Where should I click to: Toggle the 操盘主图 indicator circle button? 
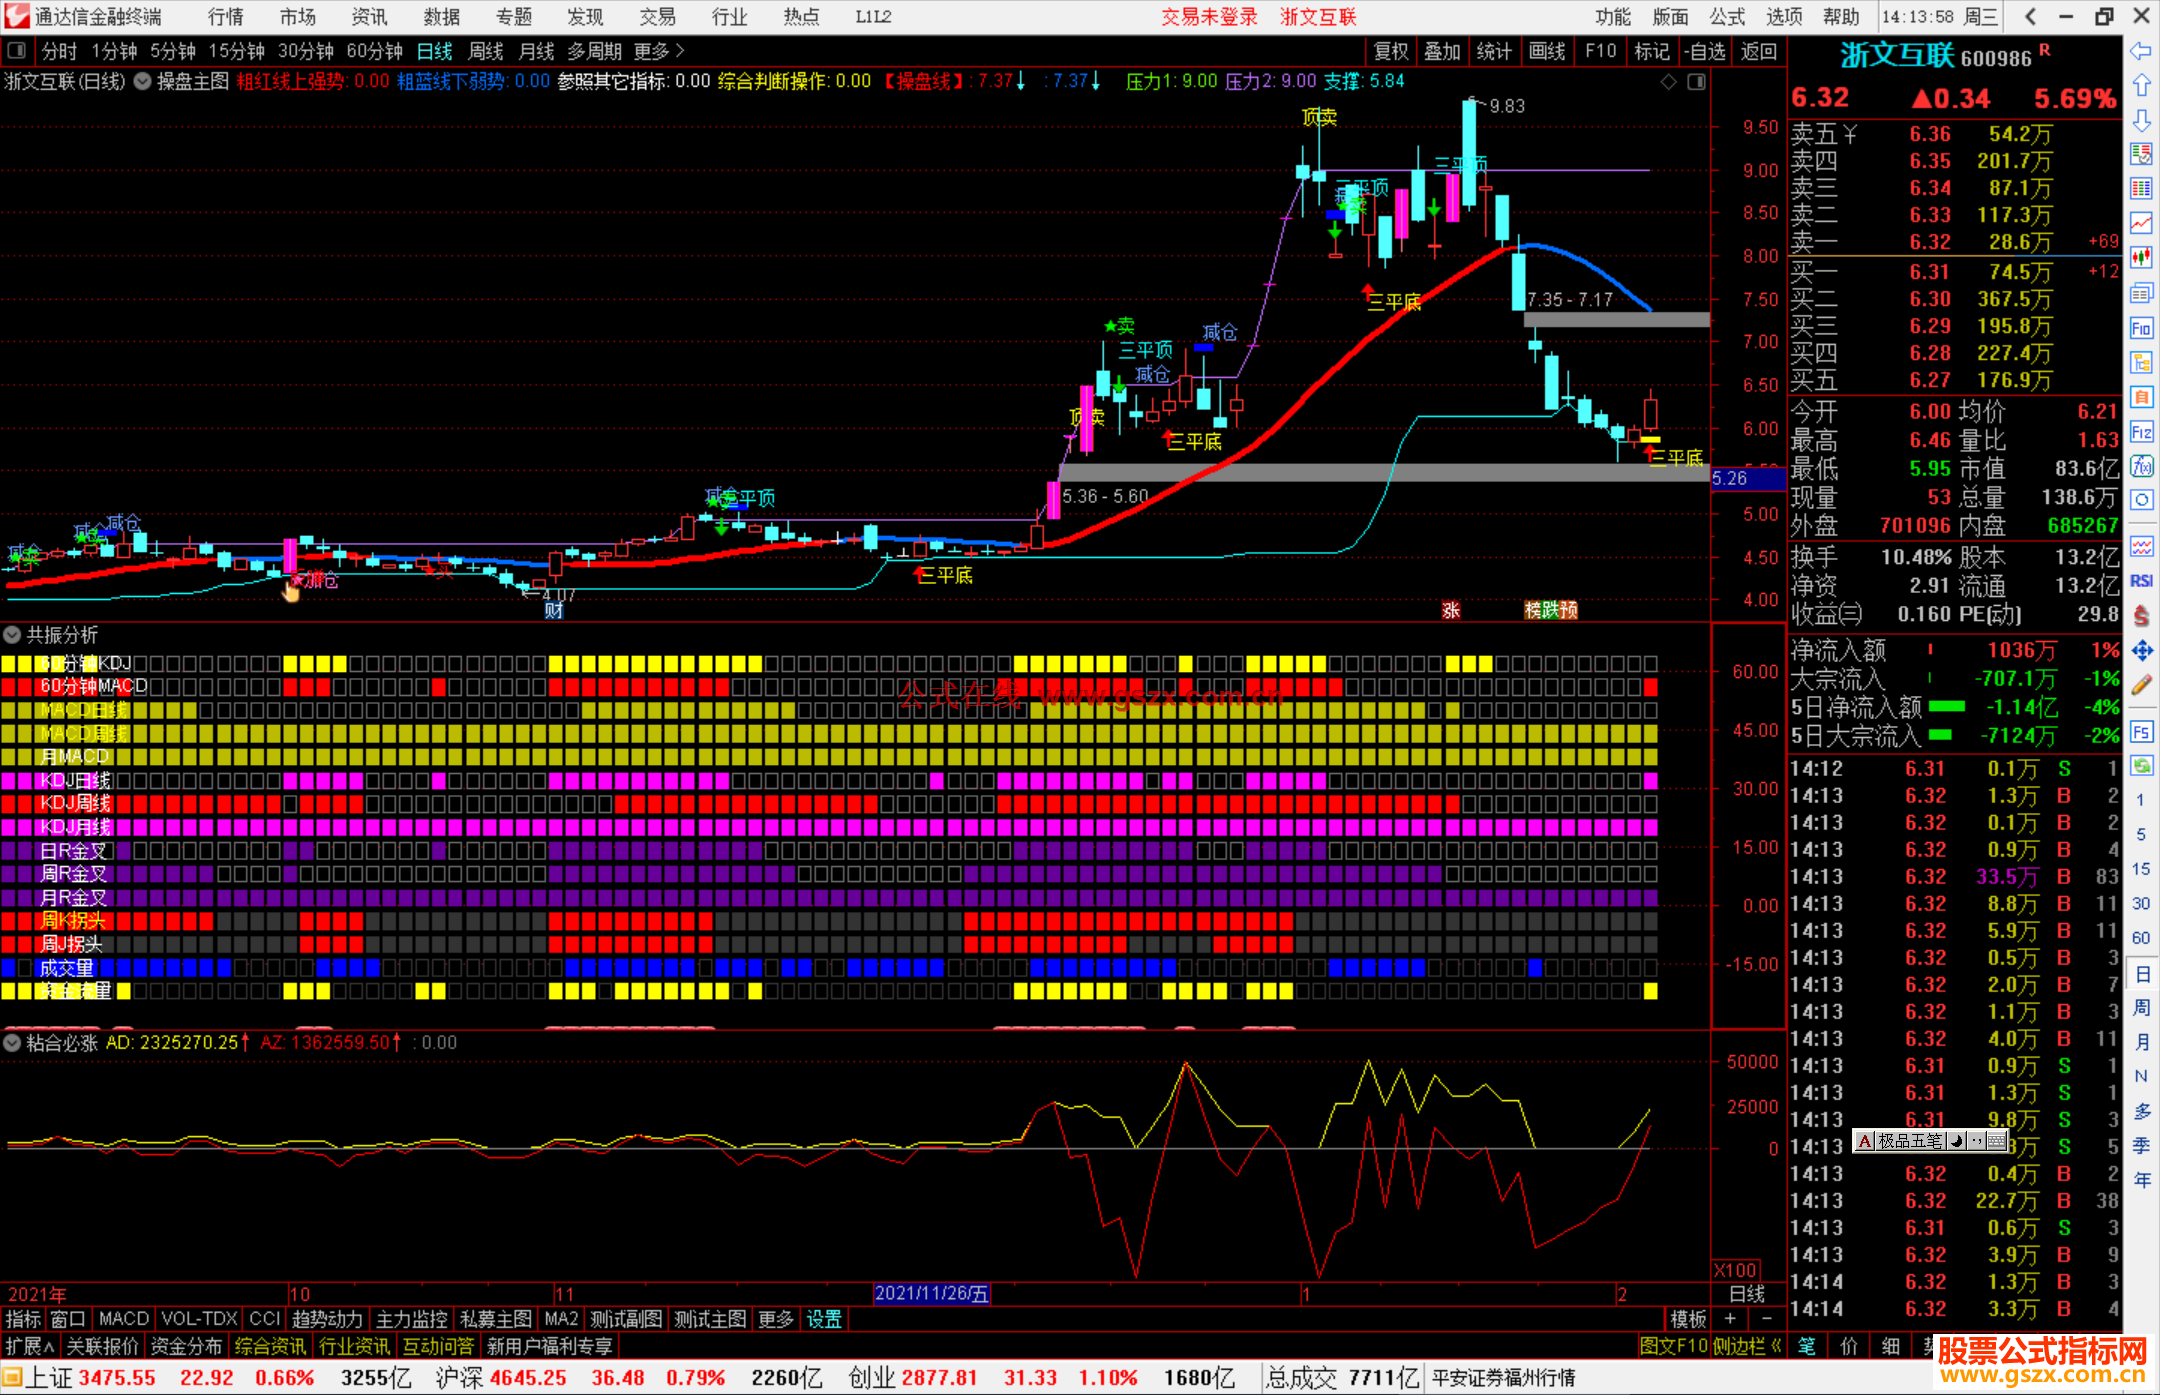click(x=143, y=81)
